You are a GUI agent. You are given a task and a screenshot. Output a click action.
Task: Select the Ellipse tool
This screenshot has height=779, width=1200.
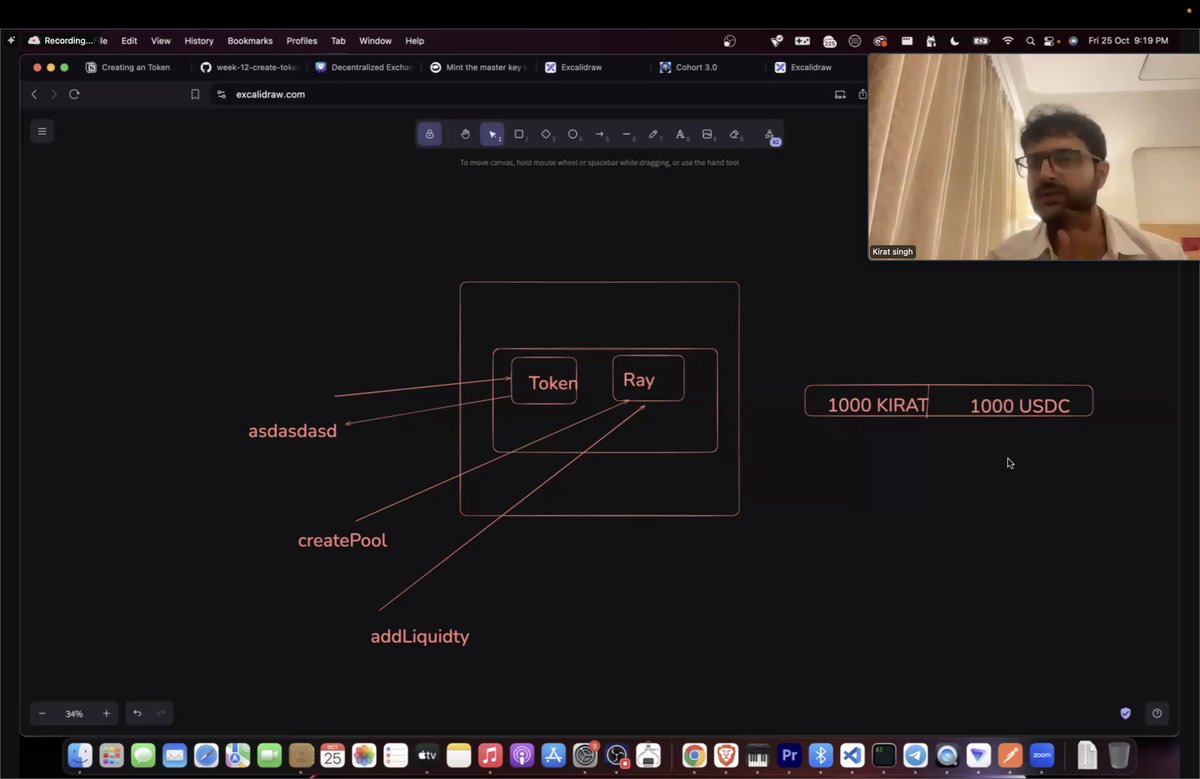coord(573,133)
